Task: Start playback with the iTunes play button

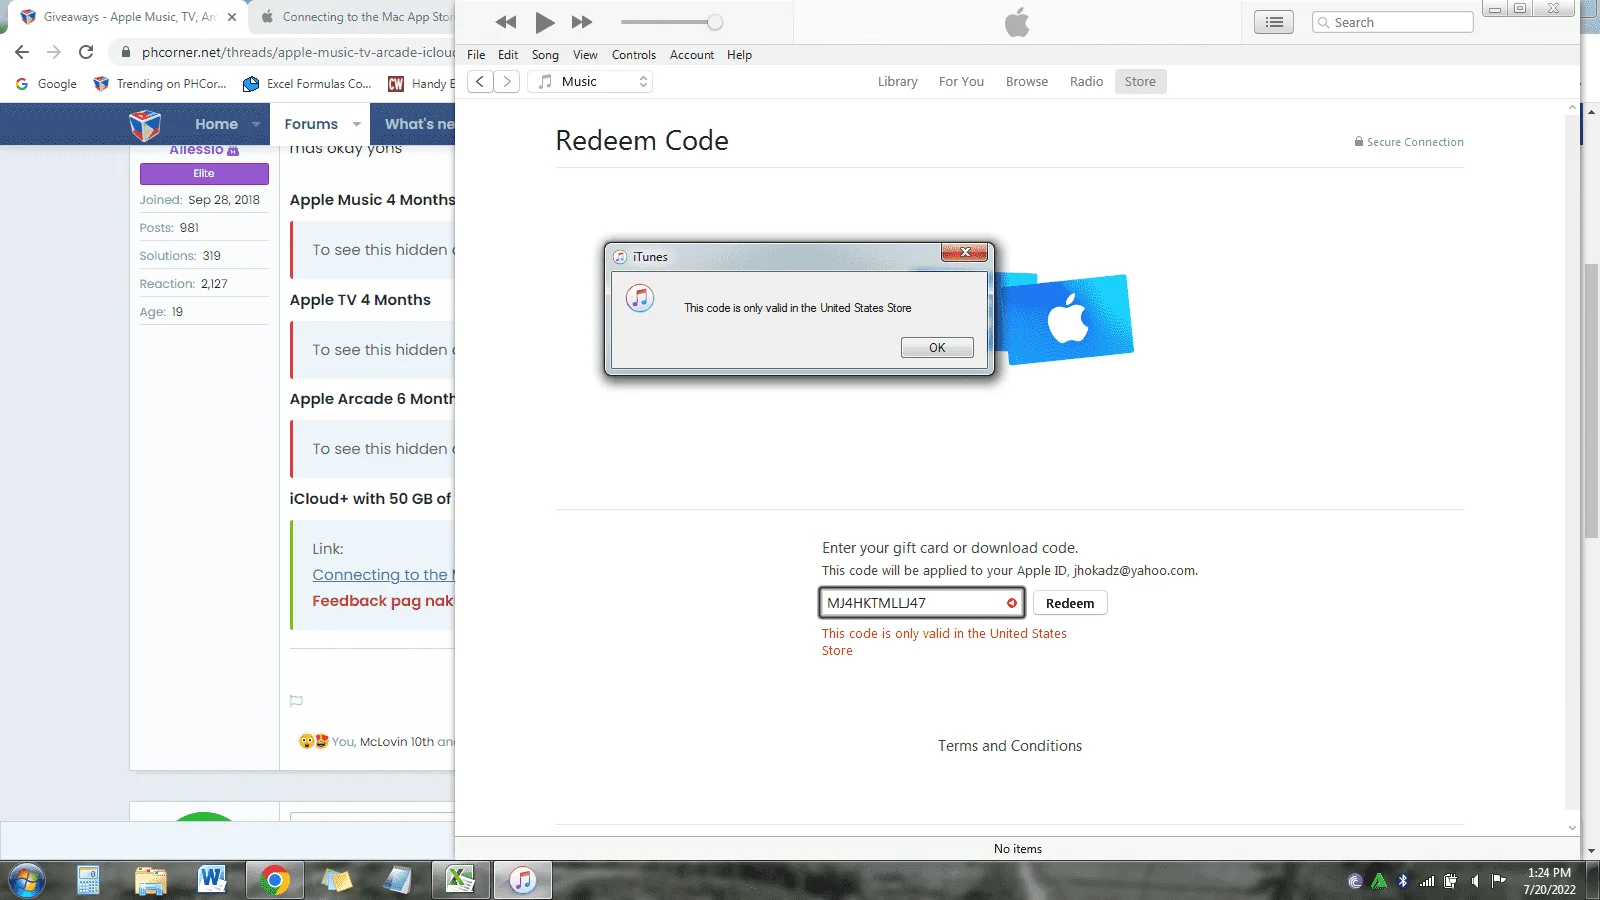Action: pyautogui.click(x=545, y=22)
